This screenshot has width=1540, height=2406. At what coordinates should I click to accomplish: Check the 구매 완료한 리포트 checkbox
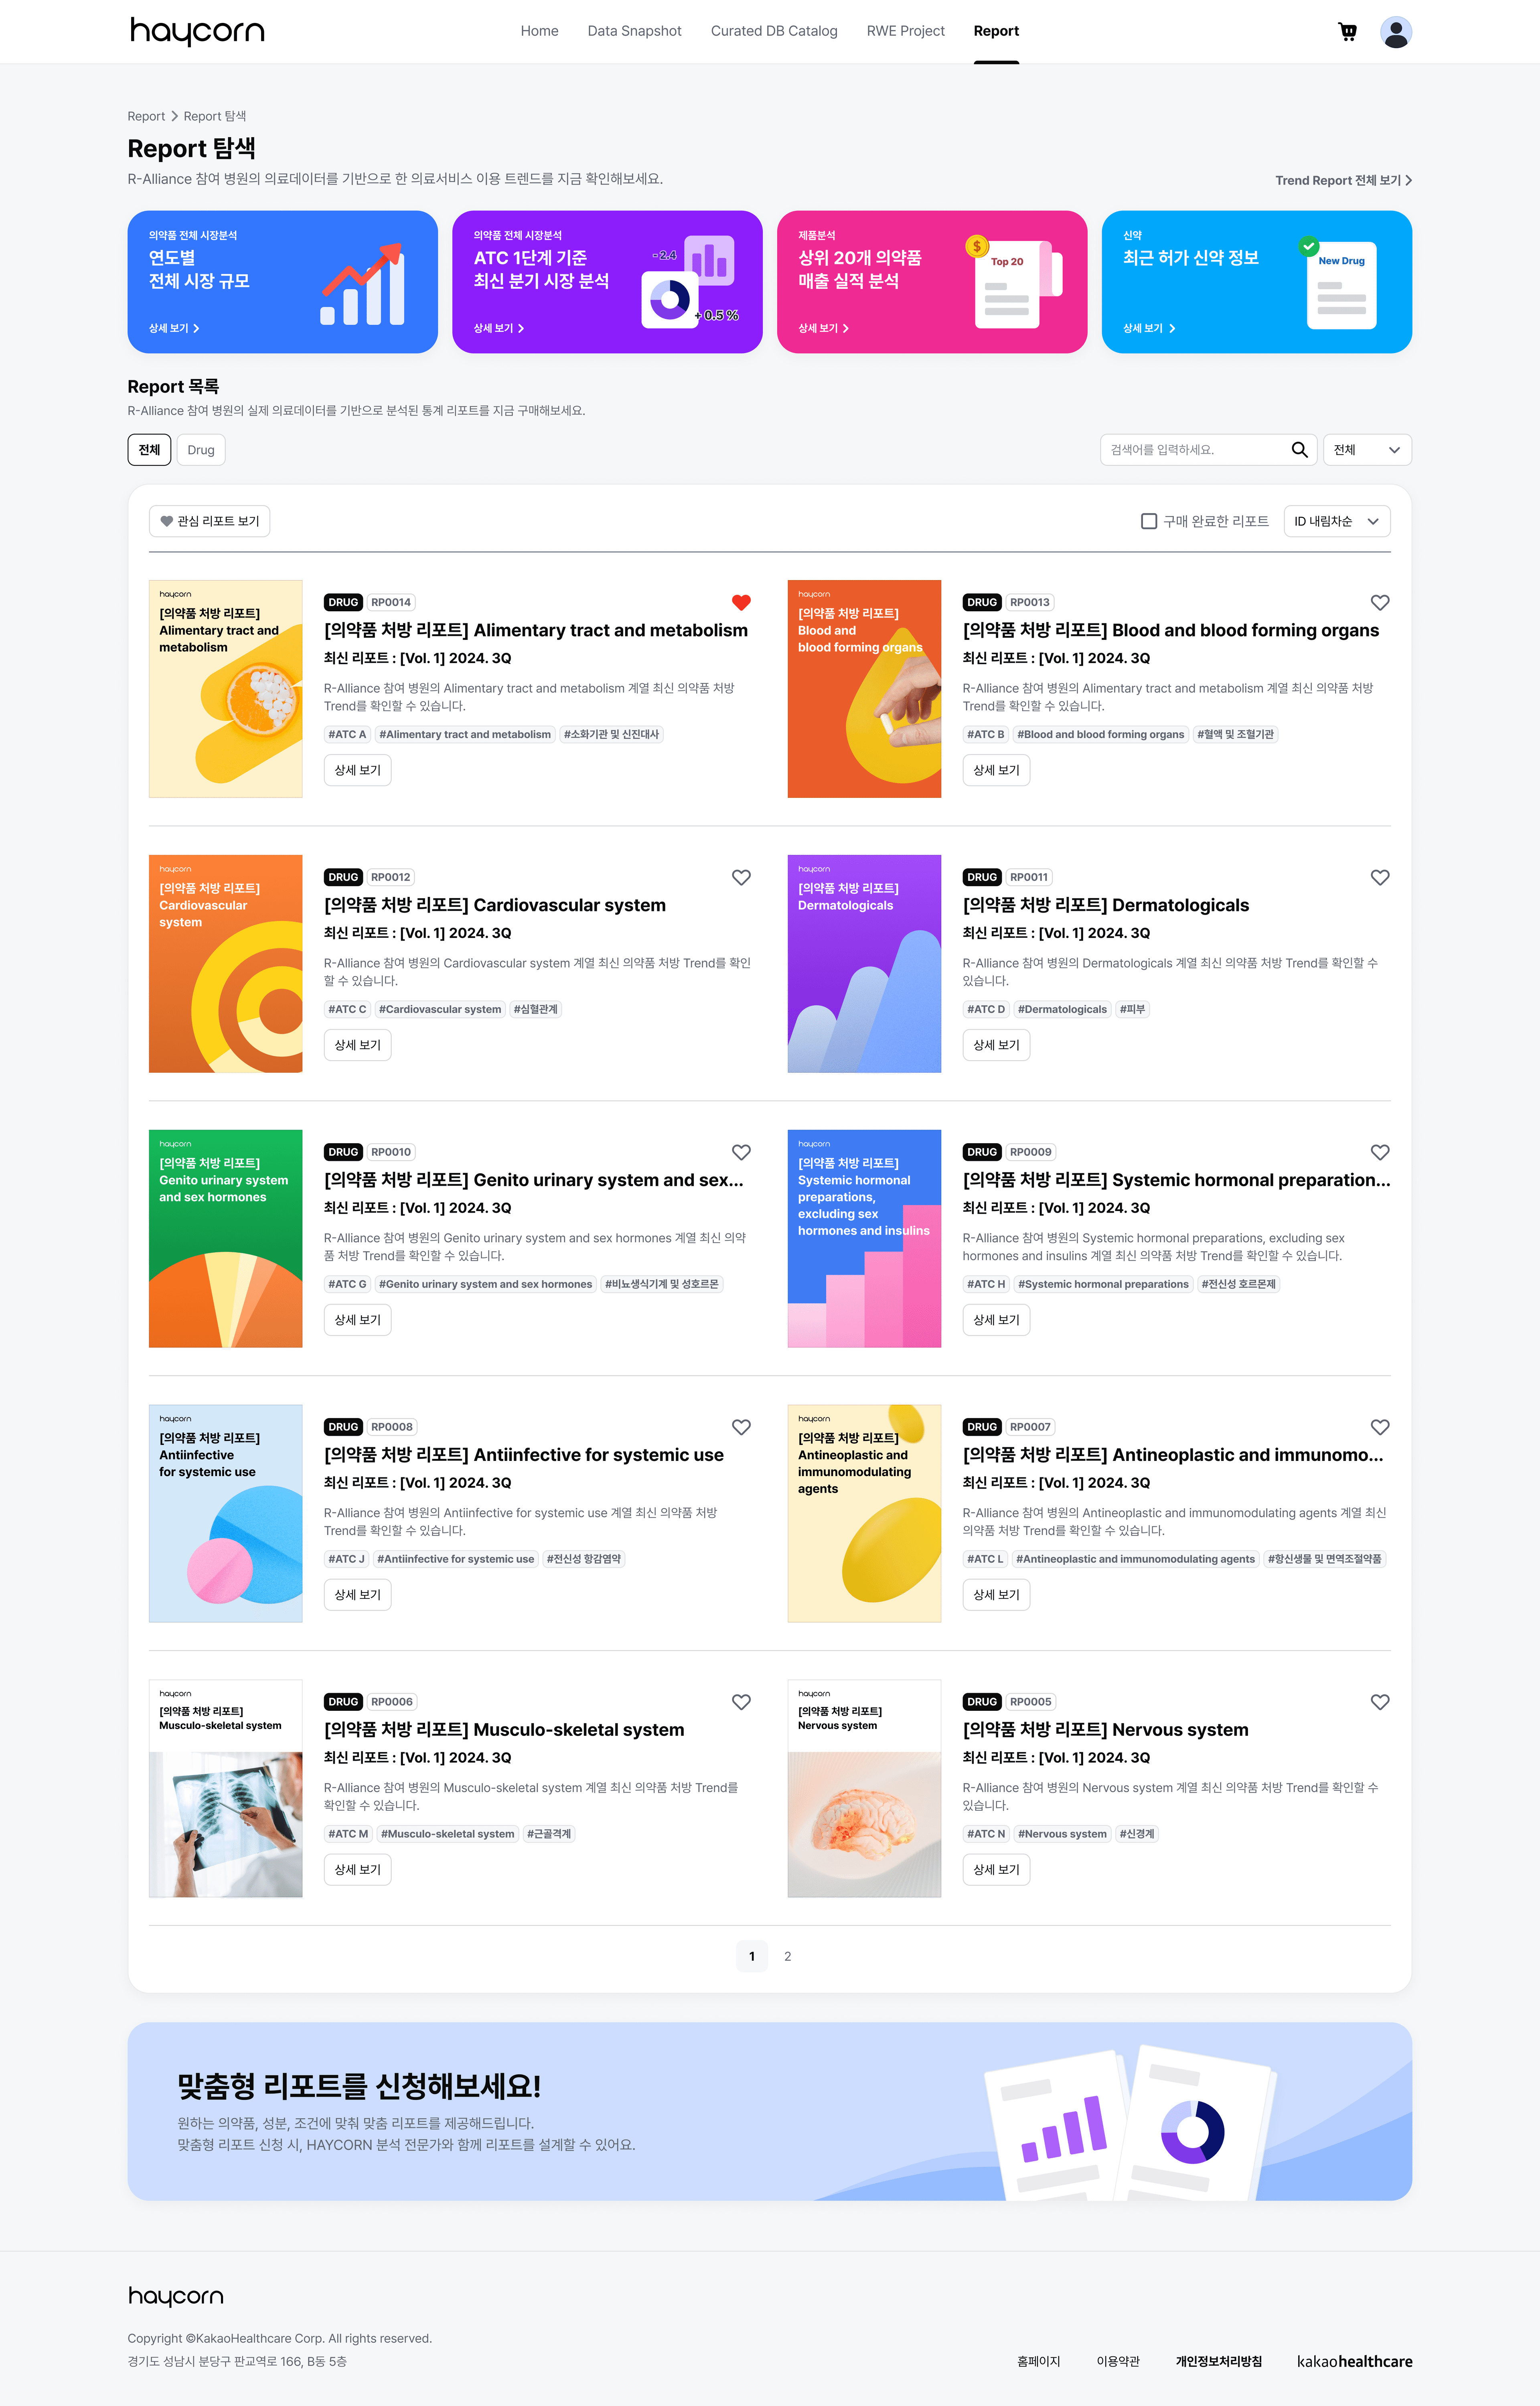[x=1149, y=521]
